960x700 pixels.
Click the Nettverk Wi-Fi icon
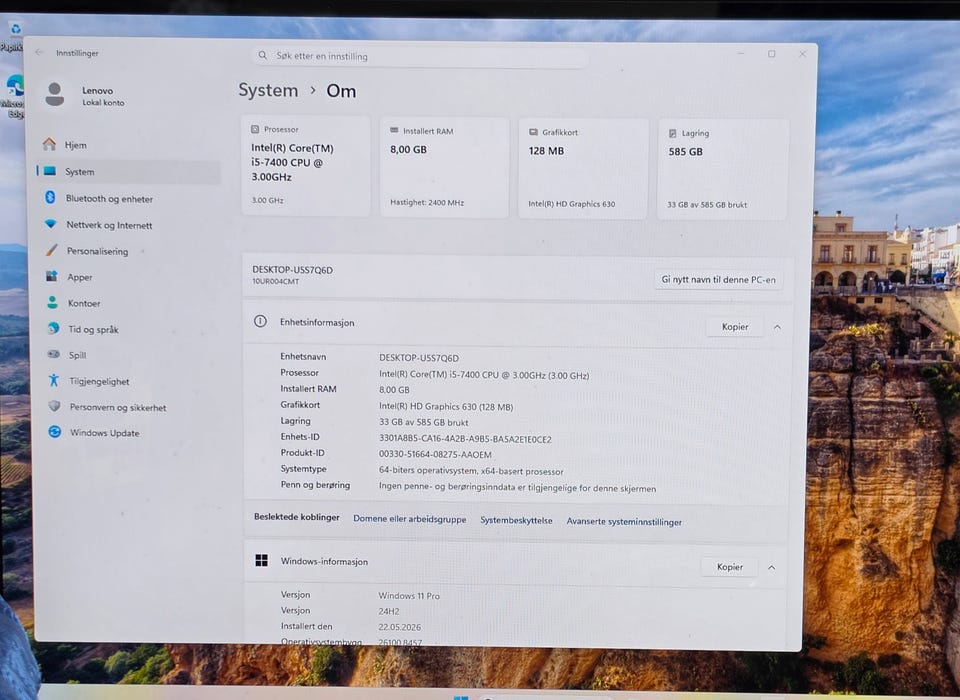coord(51,224)
